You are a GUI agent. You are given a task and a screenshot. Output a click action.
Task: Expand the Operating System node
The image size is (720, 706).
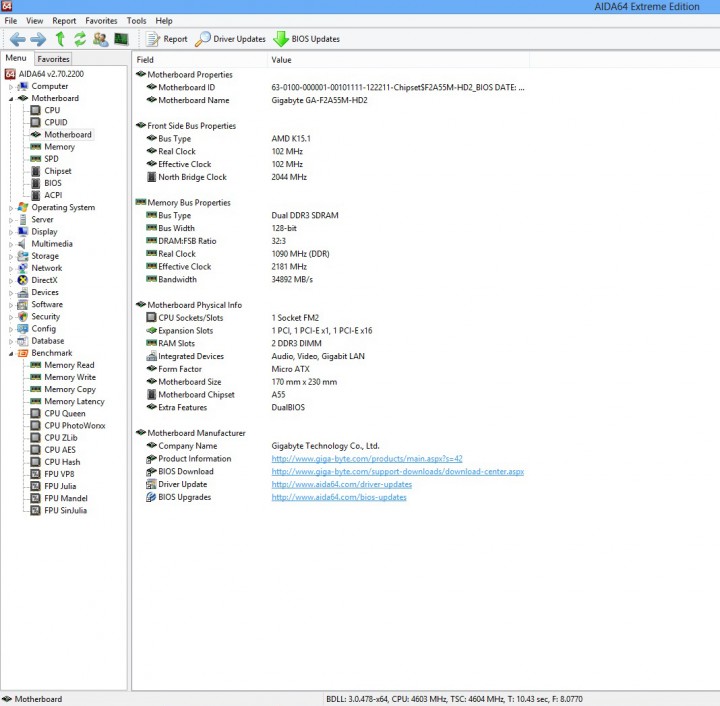[x=11, y=208]
